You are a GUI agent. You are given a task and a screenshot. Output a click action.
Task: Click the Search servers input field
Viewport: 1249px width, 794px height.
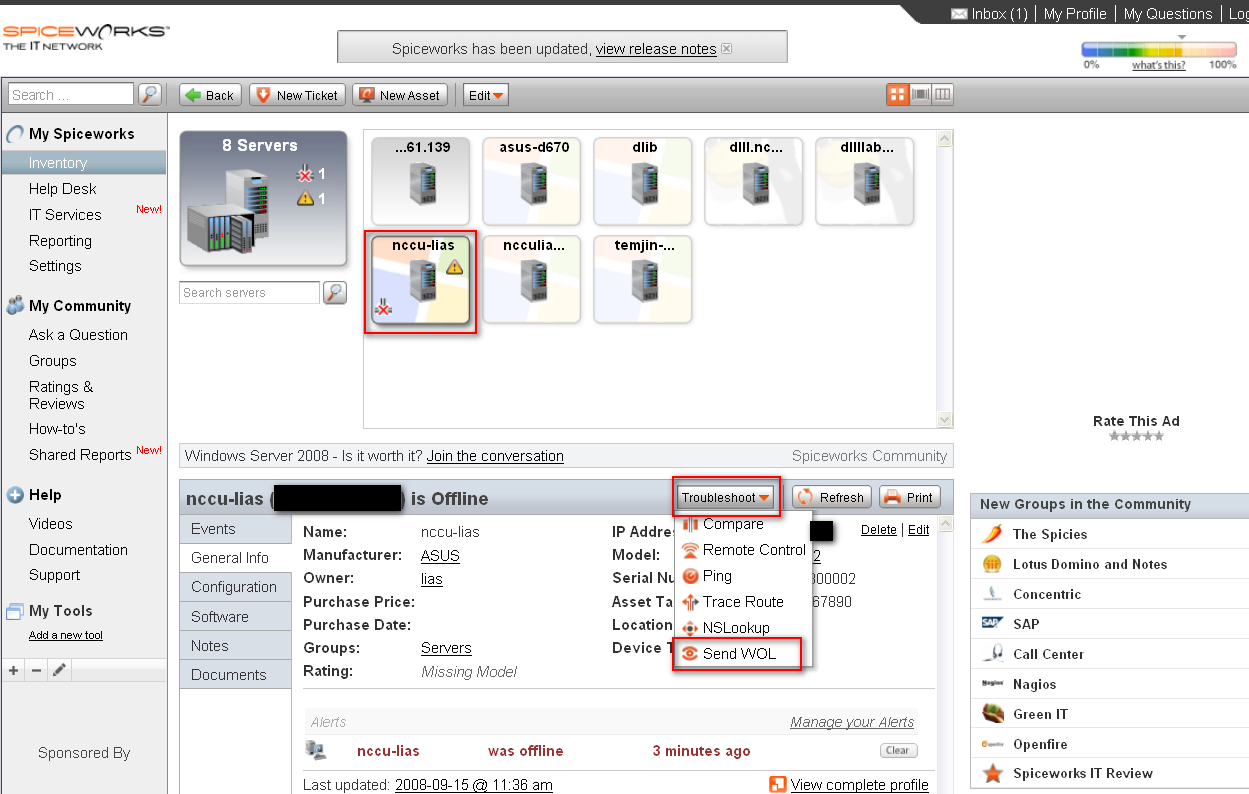tap(250, 293)
